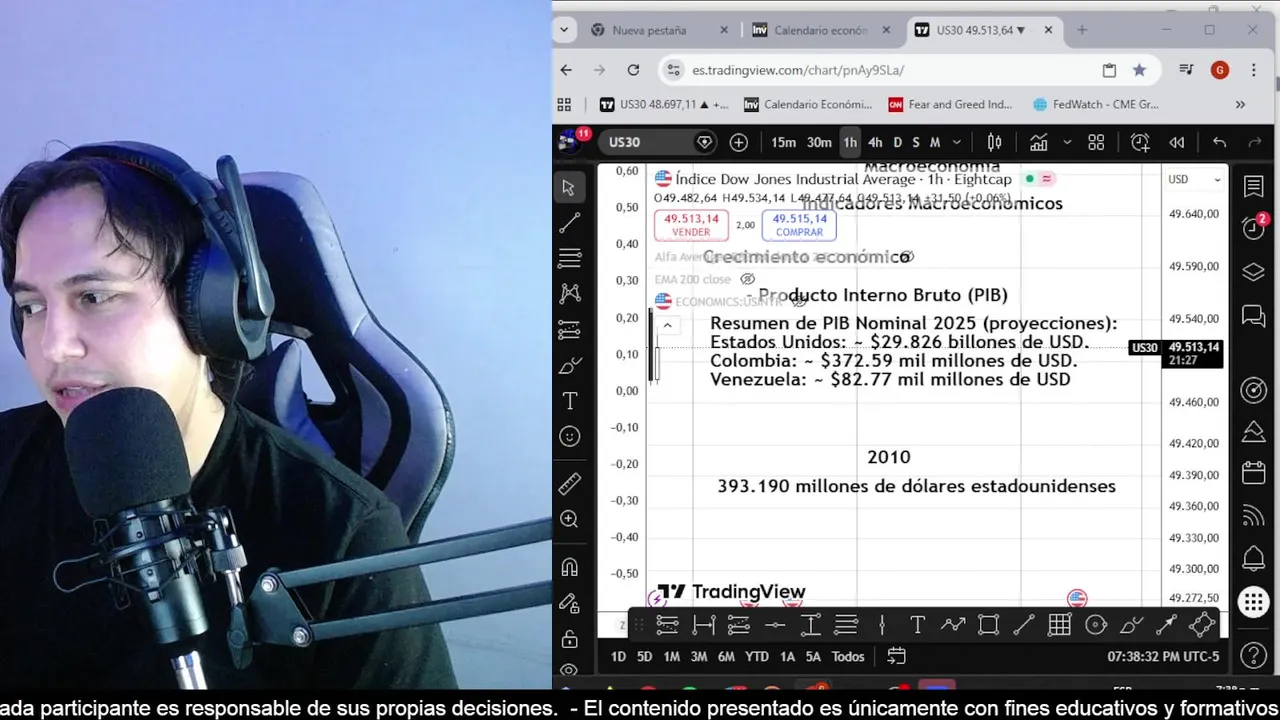The image size is (1280, 720).
Task: Open Chrome three-dot menu
Action: [1253, 70]
